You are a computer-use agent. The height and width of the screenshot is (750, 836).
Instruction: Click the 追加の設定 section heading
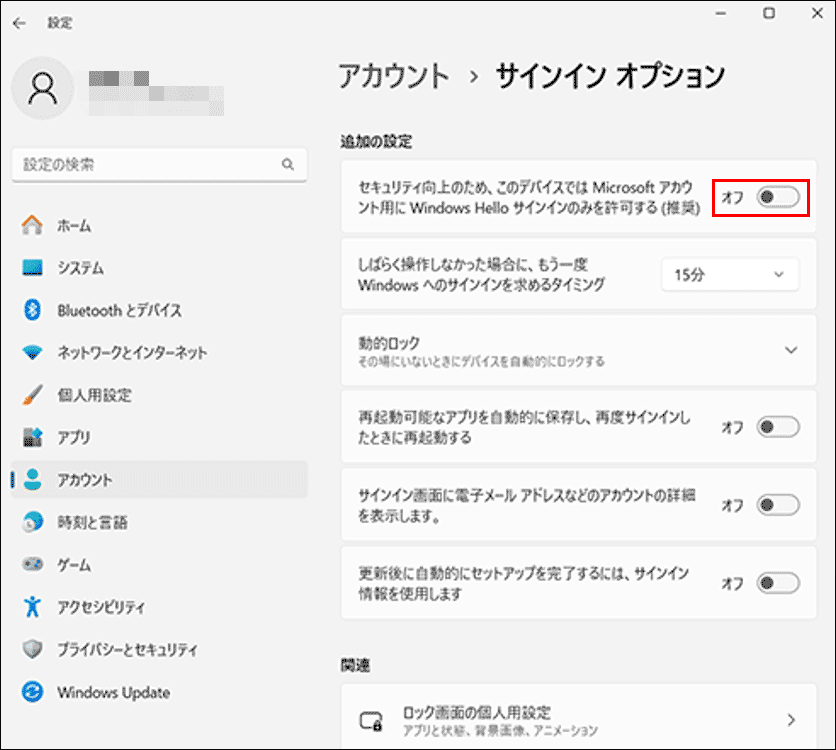[x=376, y=141]
